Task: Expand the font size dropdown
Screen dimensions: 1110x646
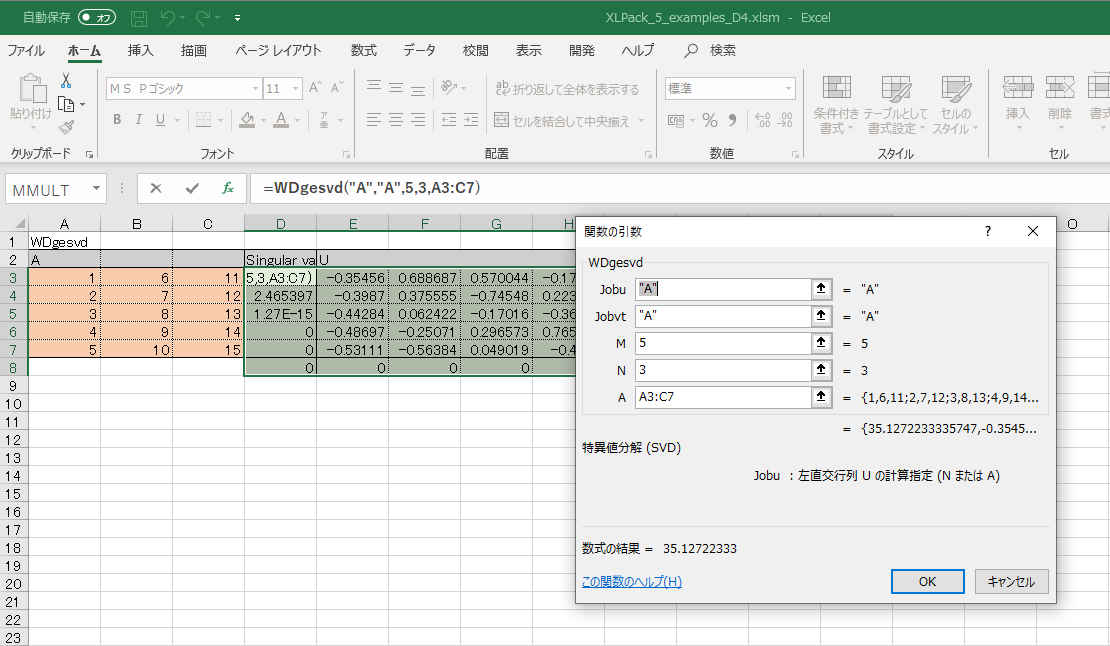Action: (x=295, y=89)
